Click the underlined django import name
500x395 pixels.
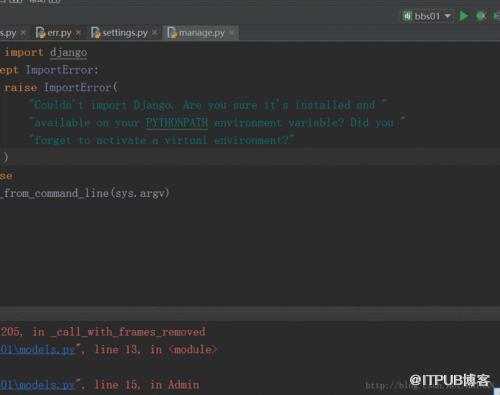pyautogui.click(x=68, y=53)
